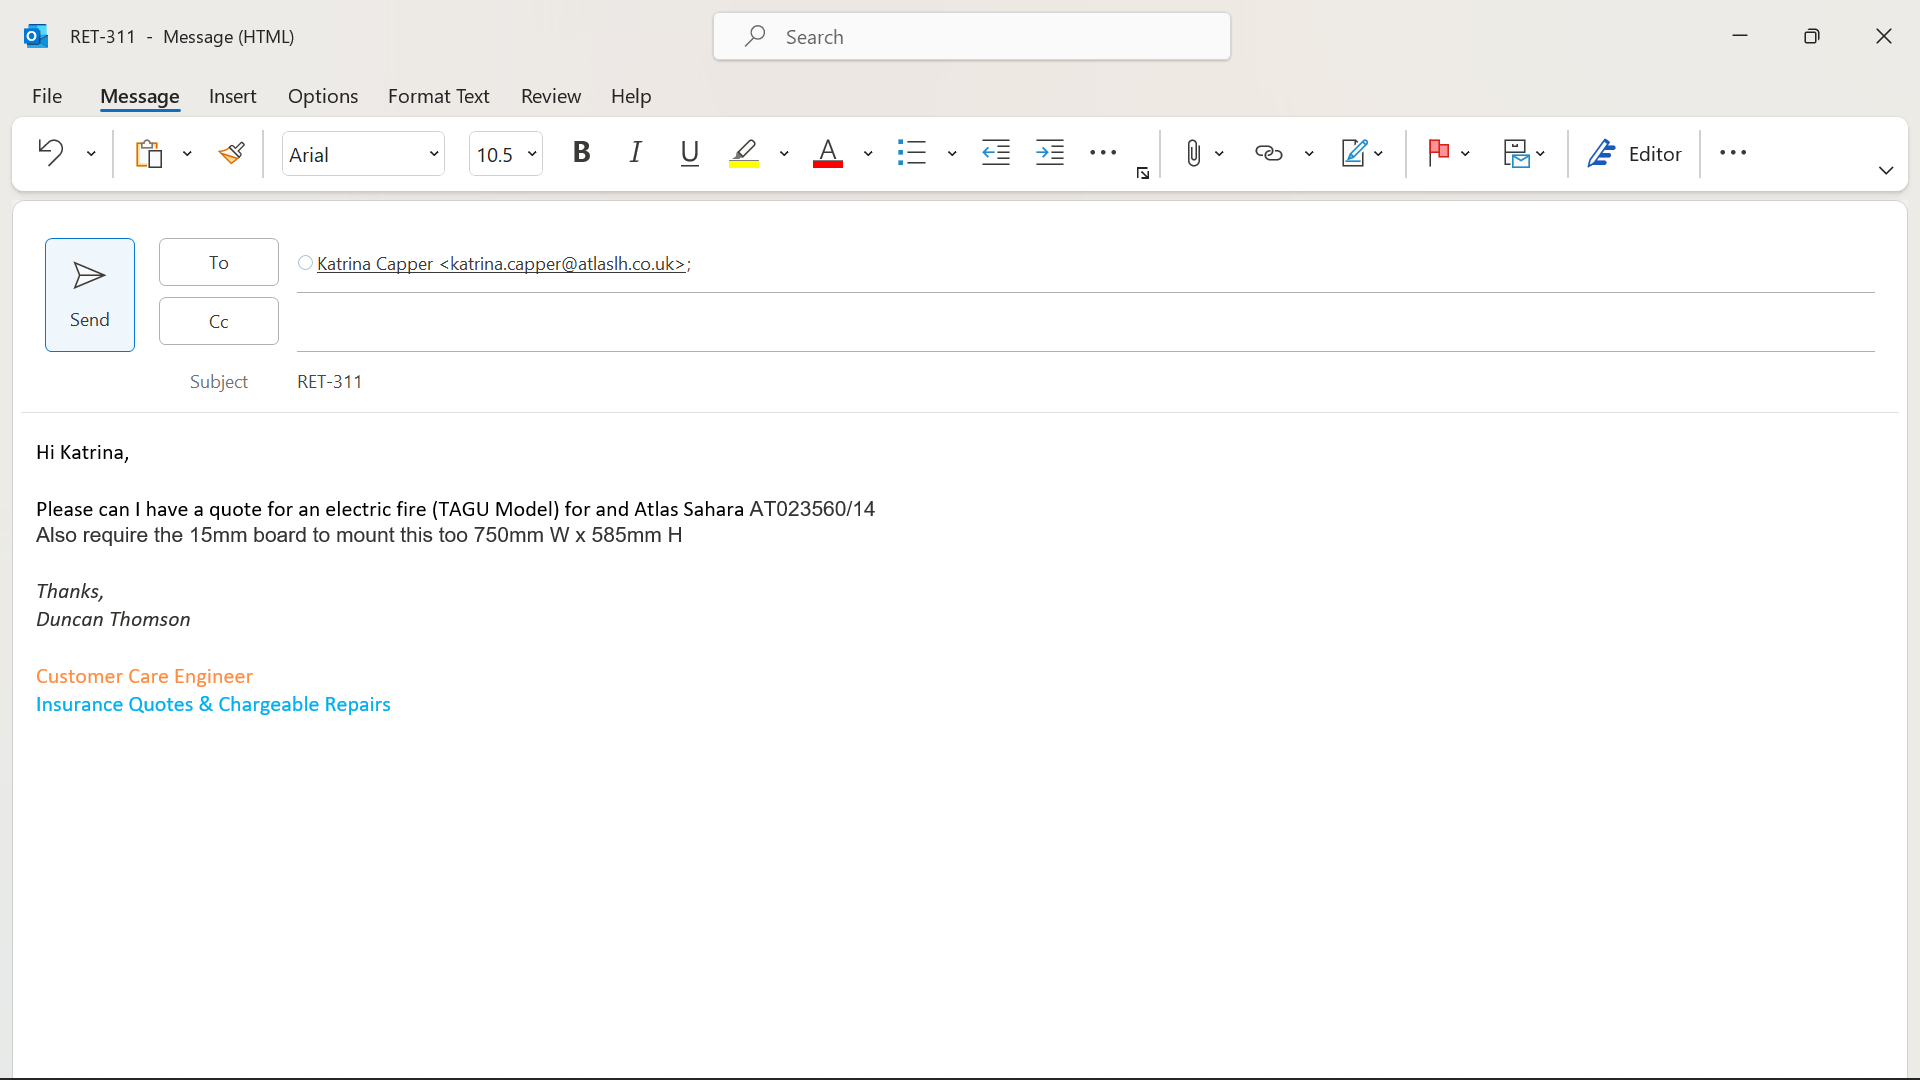Switch to the Insert tab
This screenshot has width=1920, height=1080.
[x=232, y=96]
